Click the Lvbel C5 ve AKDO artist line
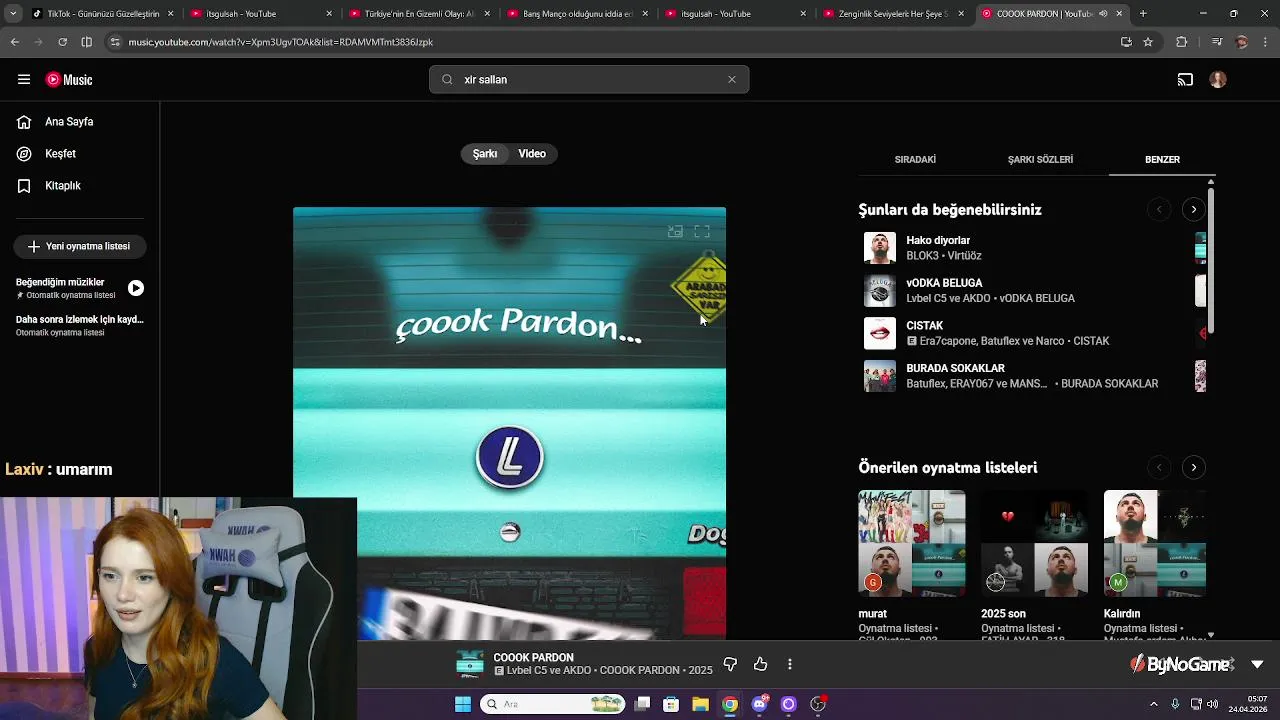 click(x=548, y=671)
